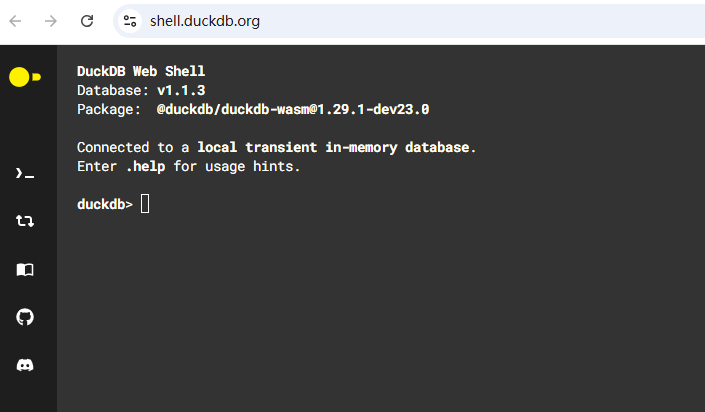View site information icon beside URL
The width and height of the screenshot is (705, 412).
130,21
